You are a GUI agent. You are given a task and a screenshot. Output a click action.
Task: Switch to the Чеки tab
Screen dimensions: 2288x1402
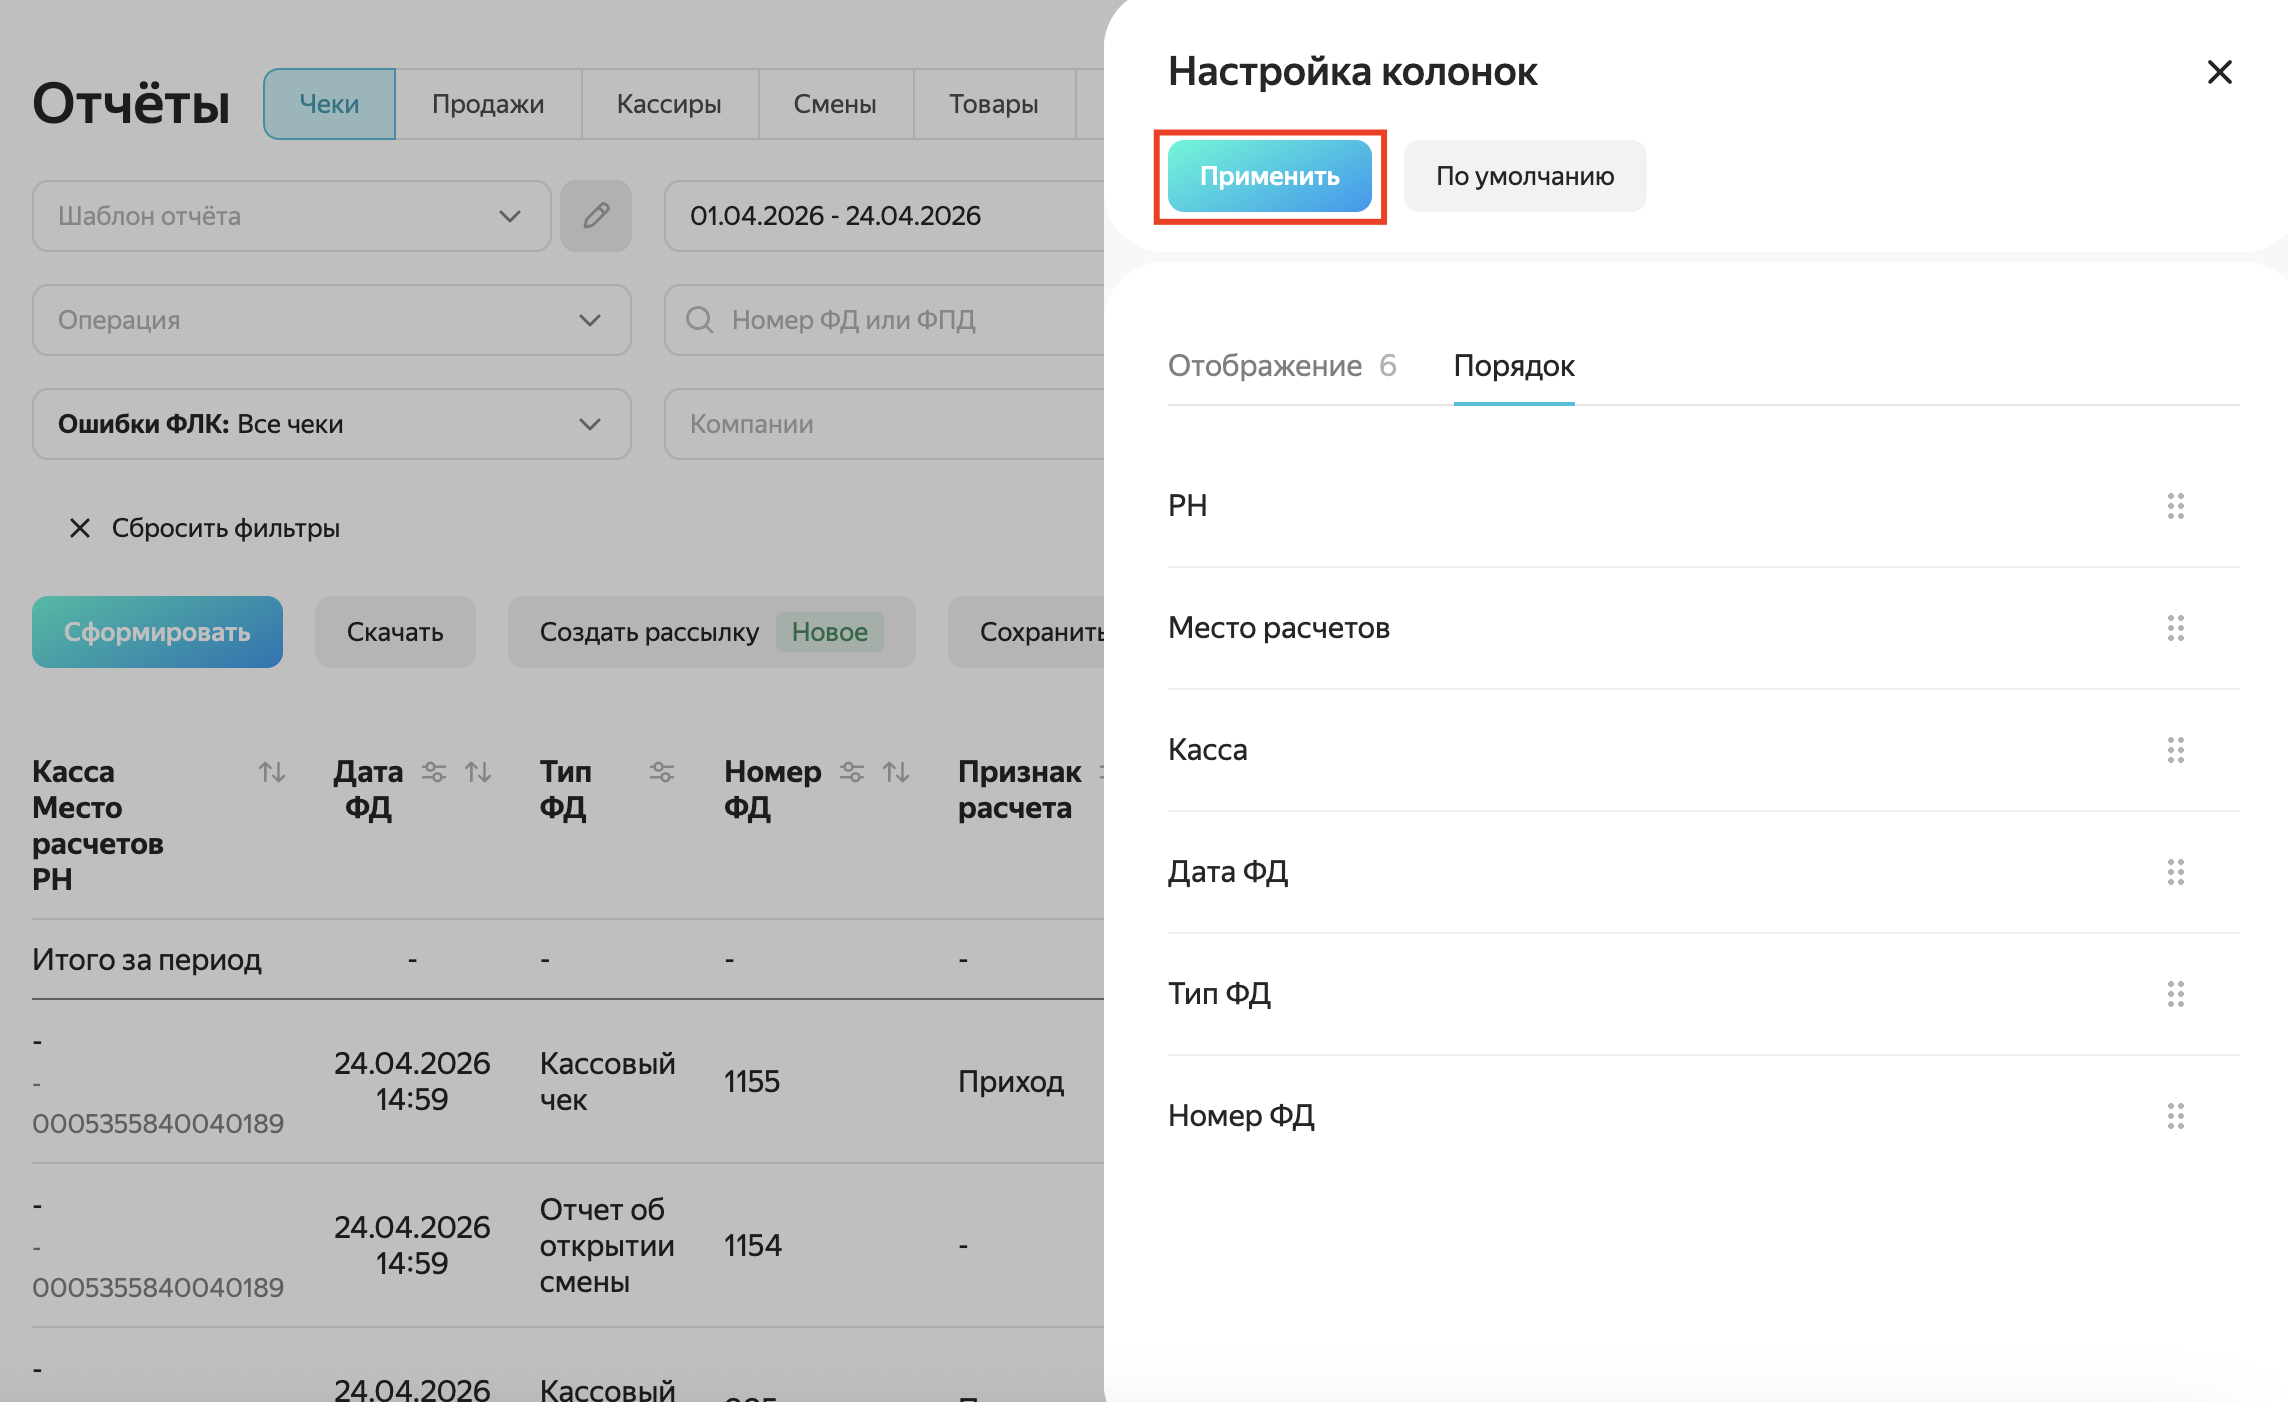tap(329, 104)
